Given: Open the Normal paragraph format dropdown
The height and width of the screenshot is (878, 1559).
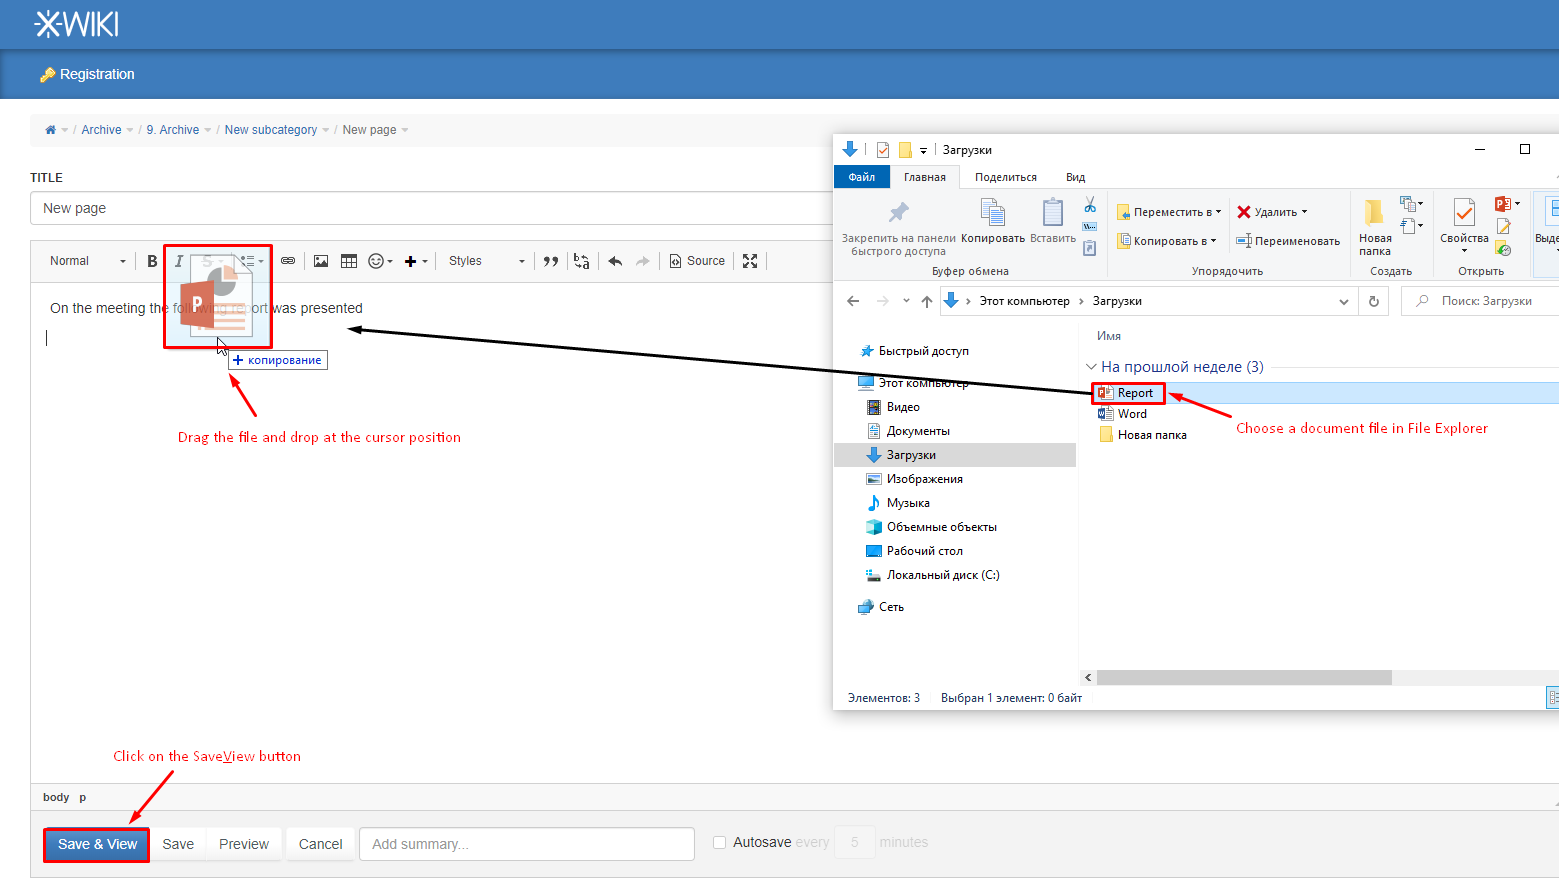Looking at the screenshot, I should tap(88, 261).
